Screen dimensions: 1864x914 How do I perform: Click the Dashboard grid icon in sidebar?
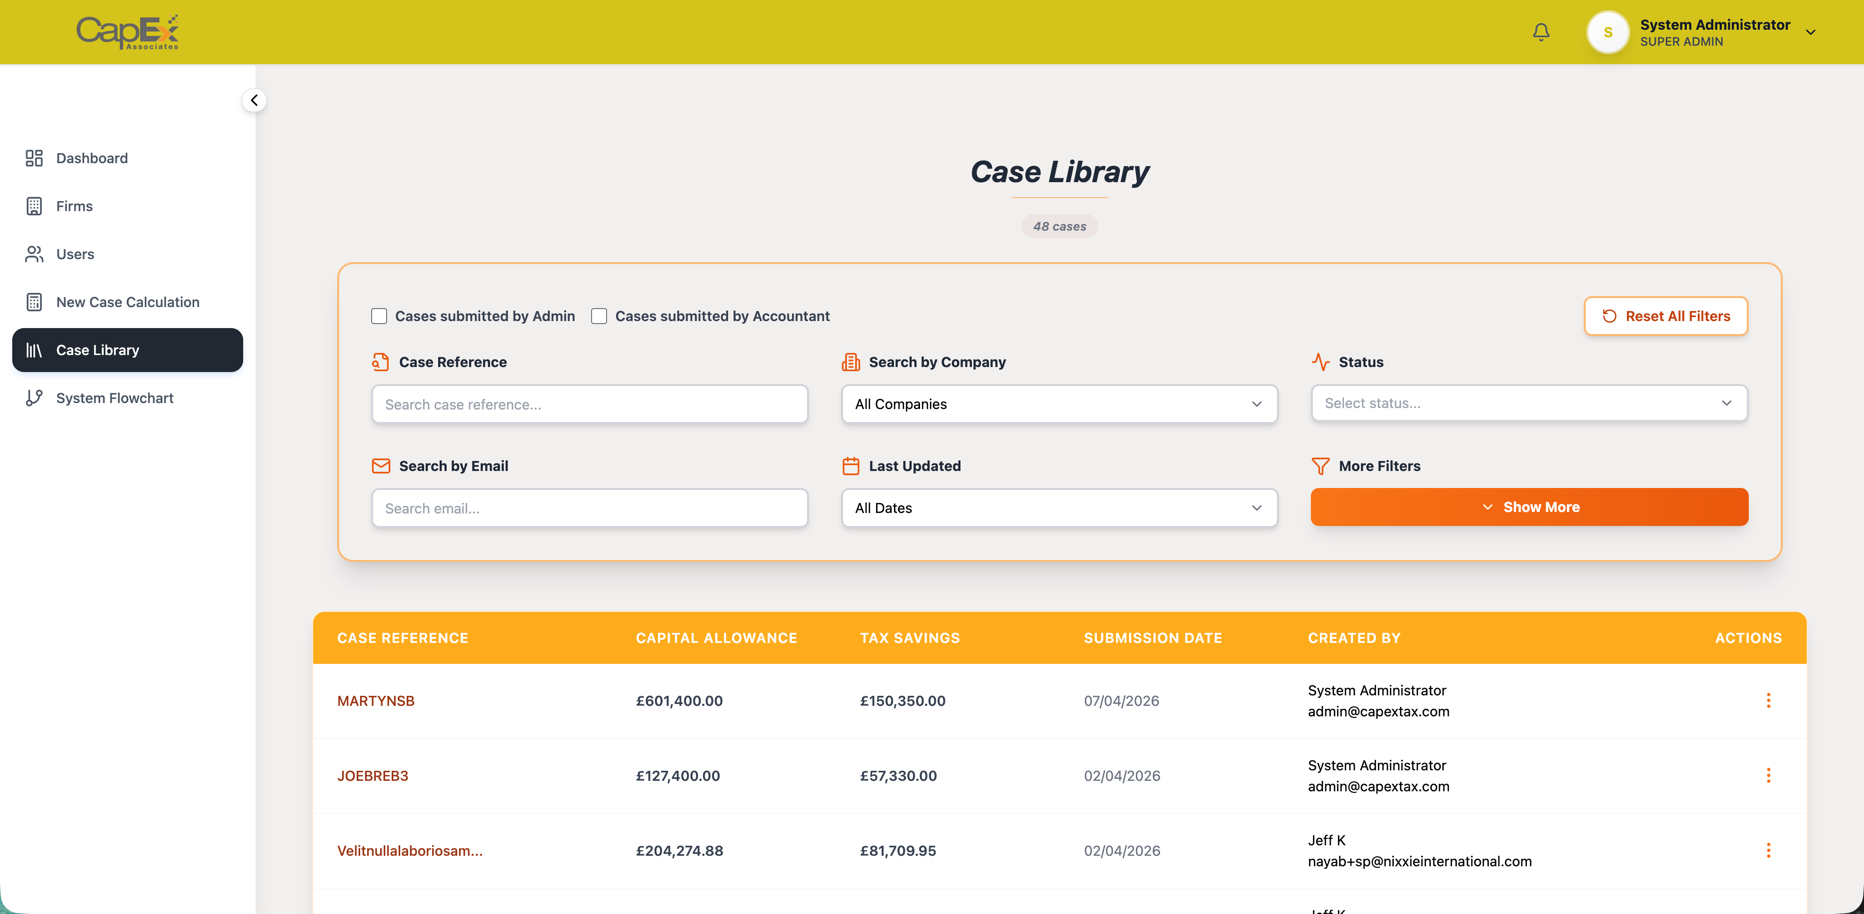tap(34, 158)
